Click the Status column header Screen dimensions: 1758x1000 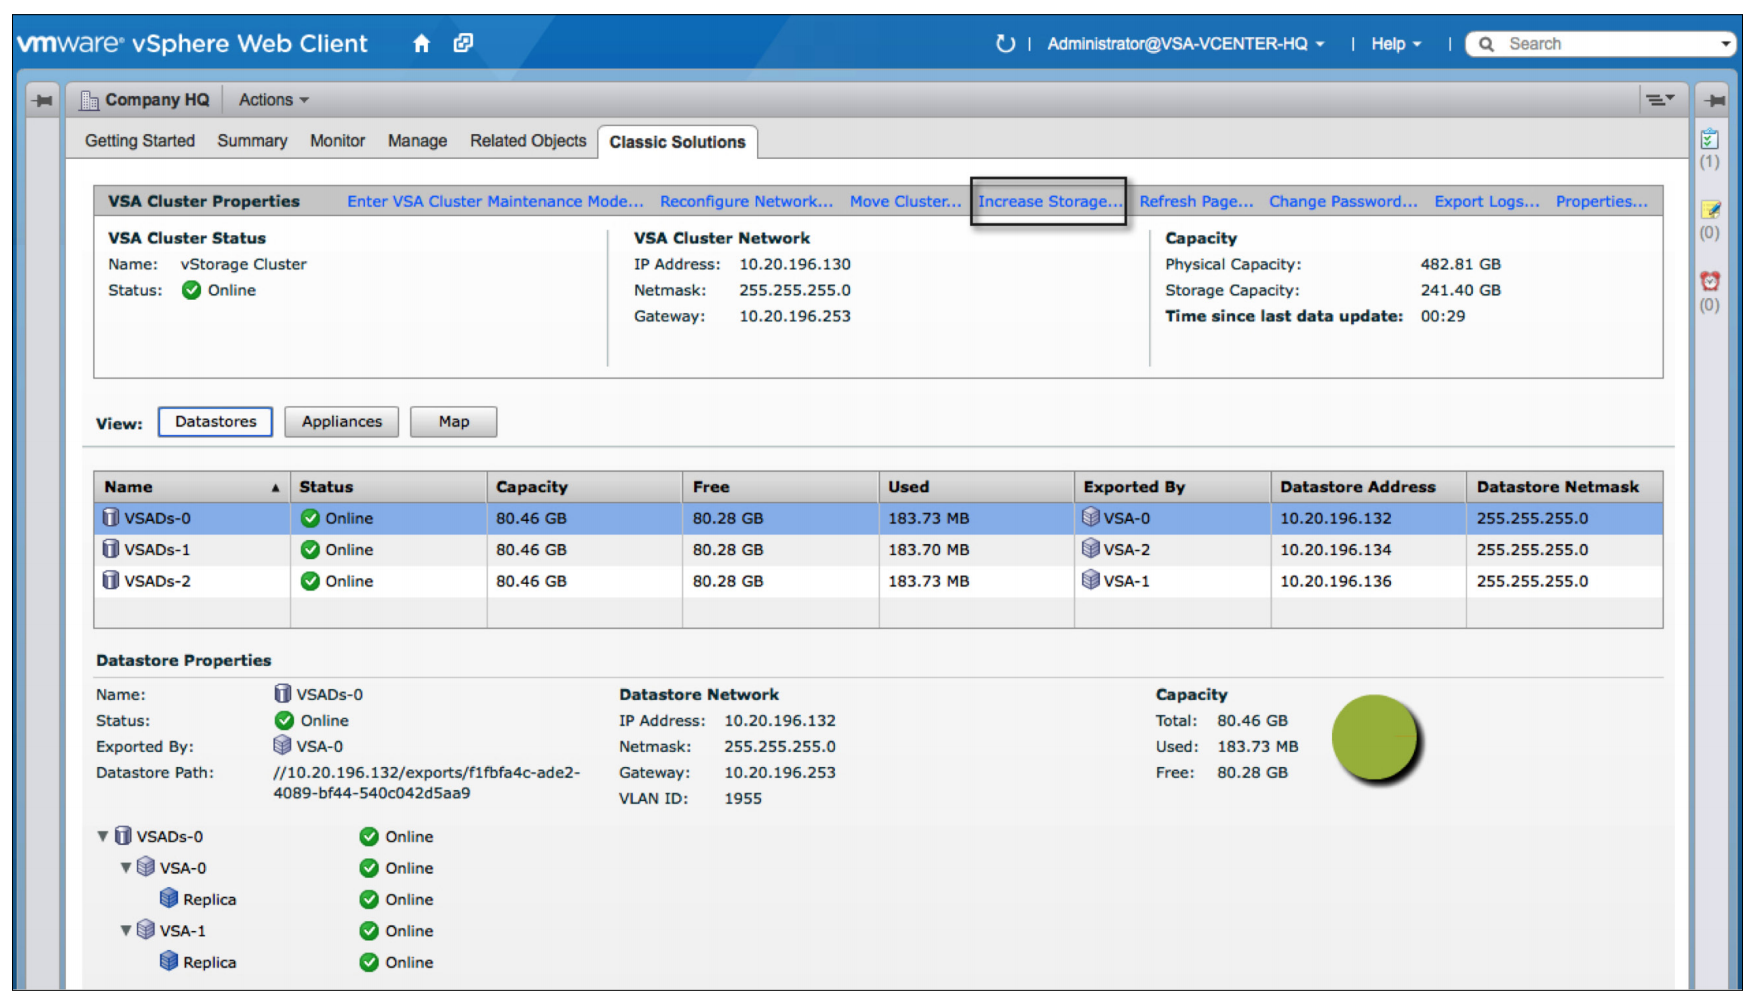(388, 487)
